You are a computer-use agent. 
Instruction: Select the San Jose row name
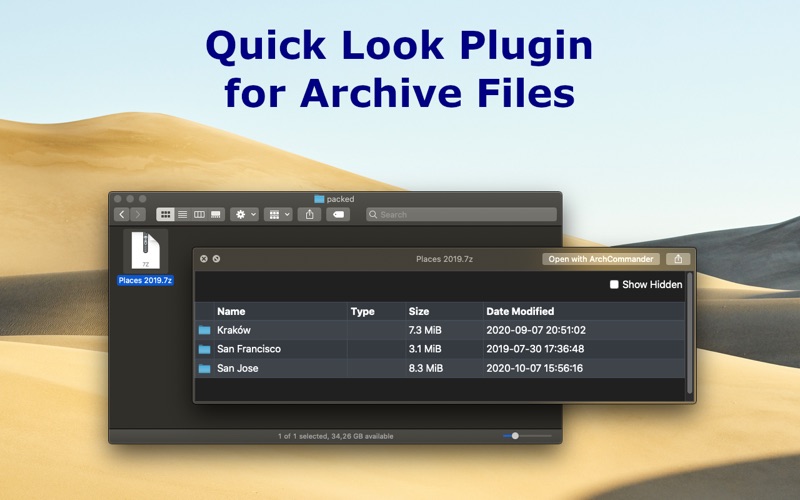pyautogui.click(x=238, y=368)
